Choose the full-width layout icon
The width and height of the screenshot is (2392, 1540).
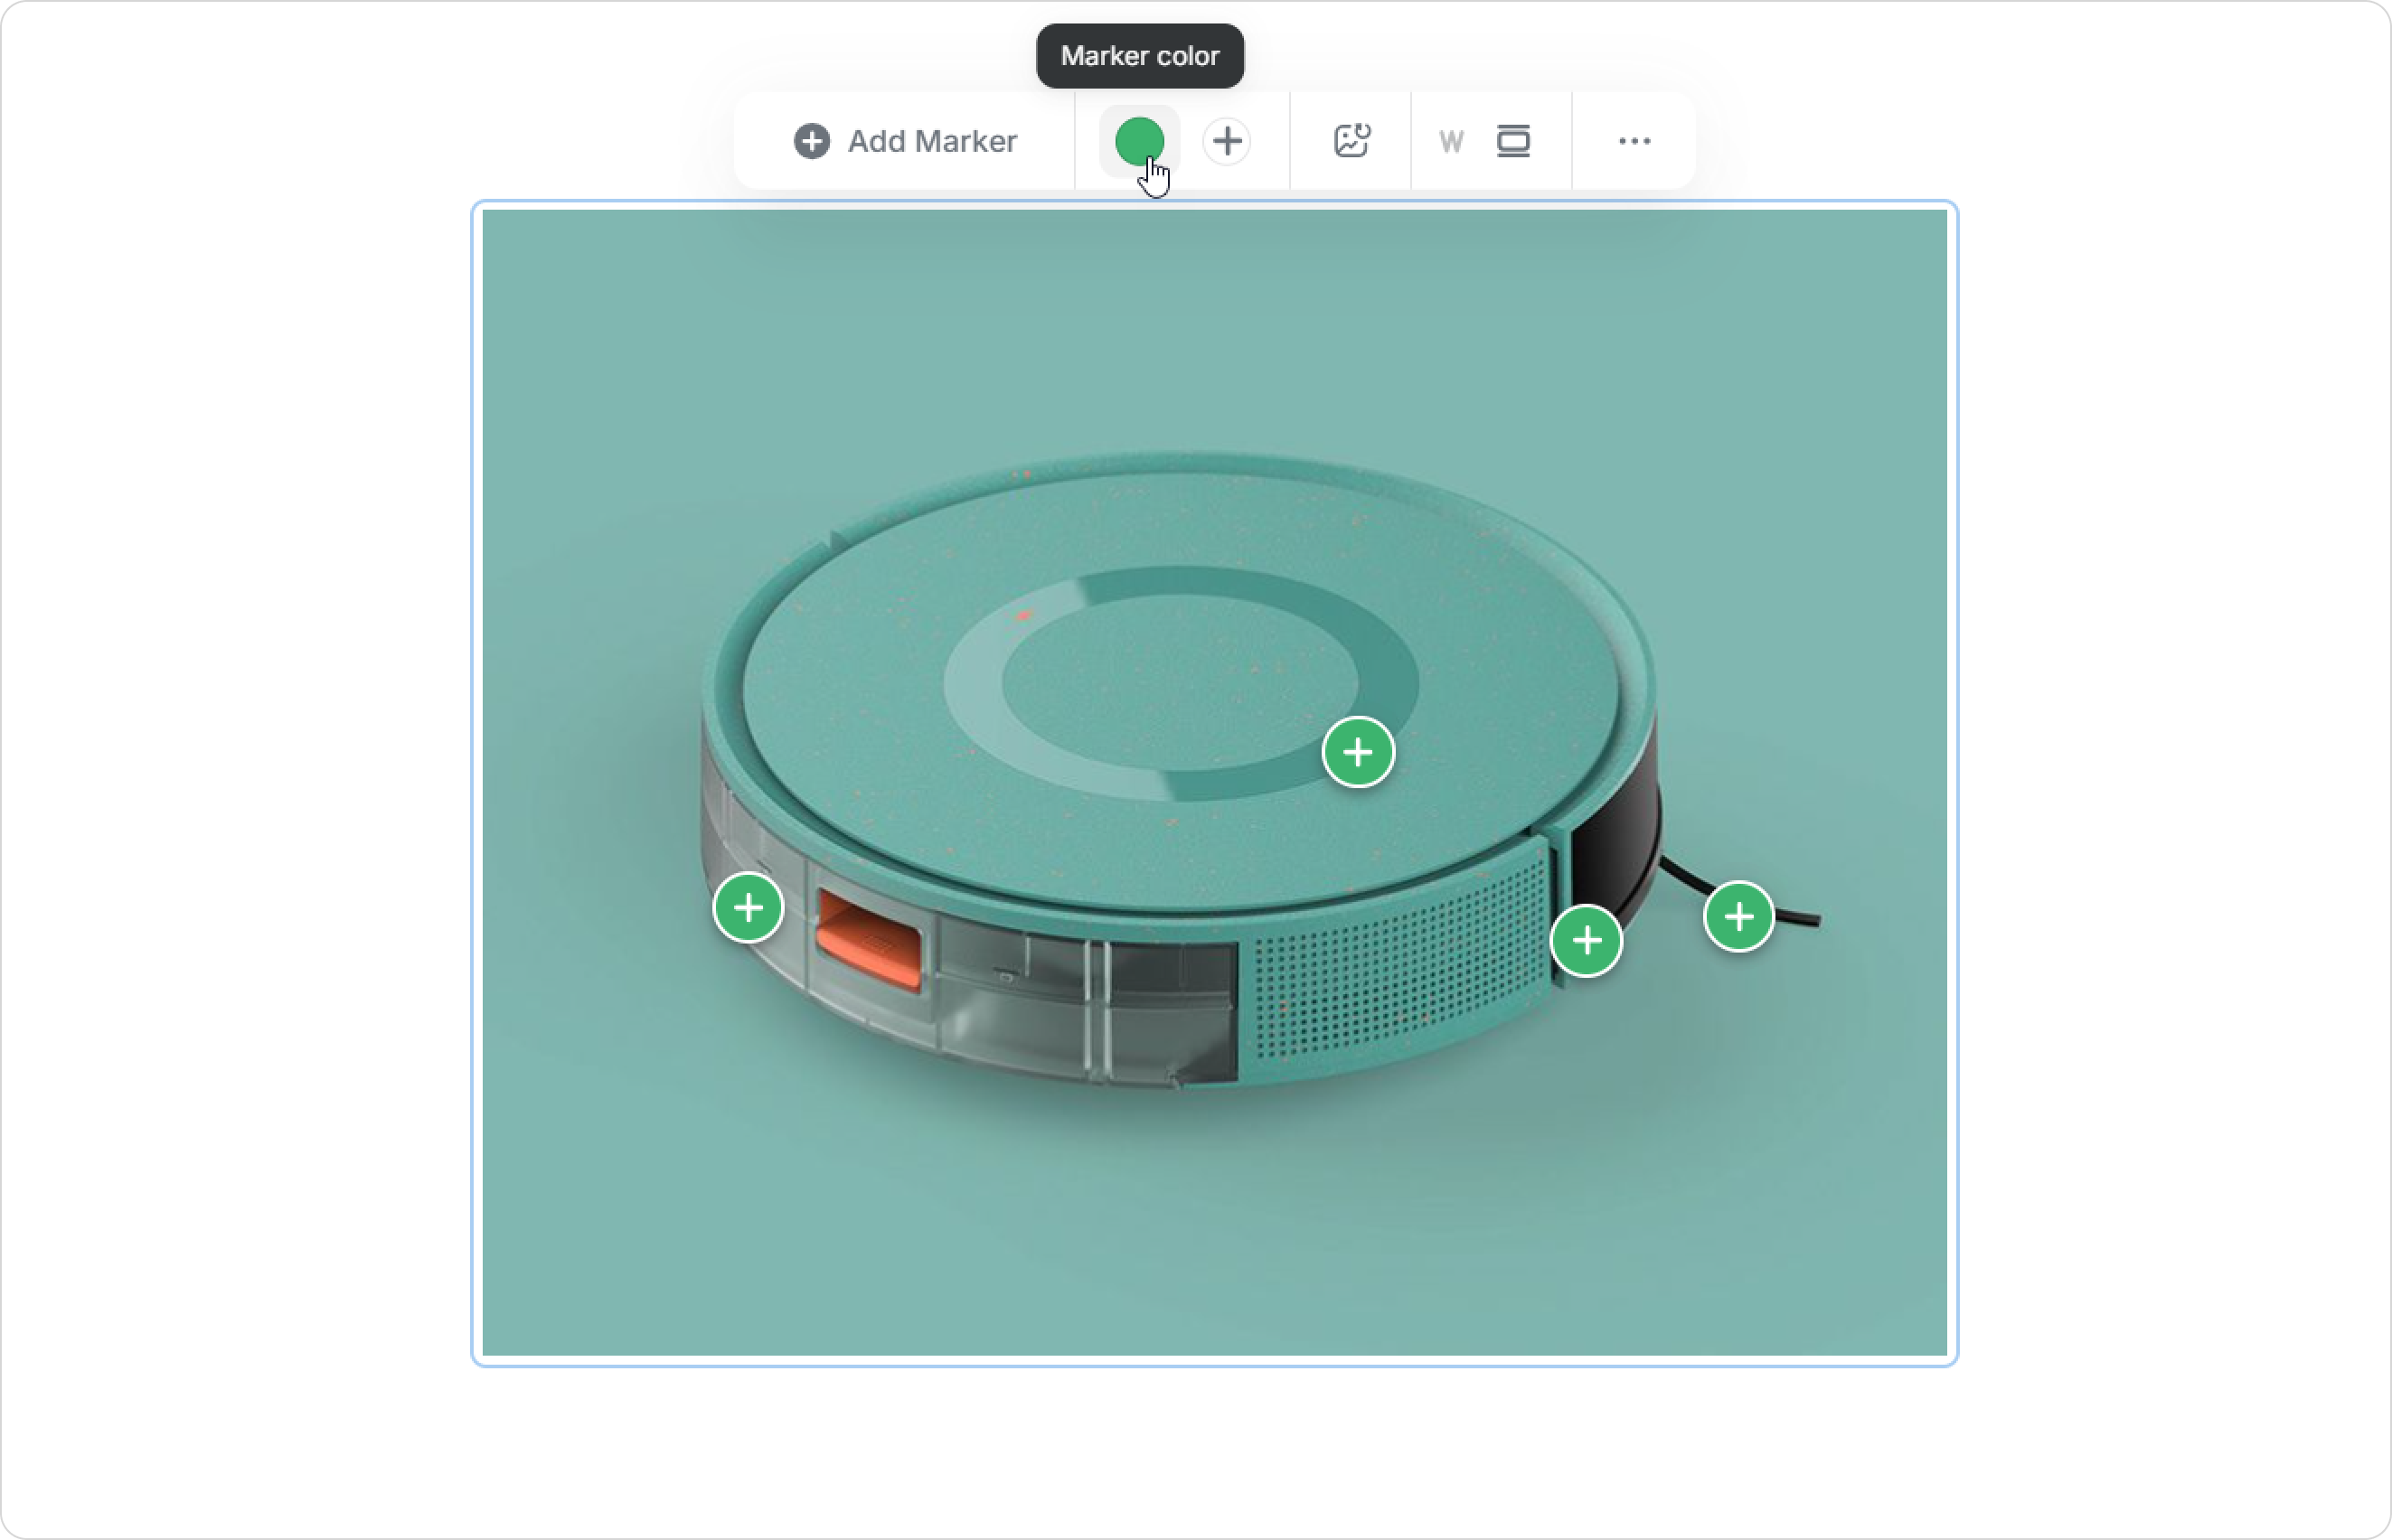(1513, 141)
